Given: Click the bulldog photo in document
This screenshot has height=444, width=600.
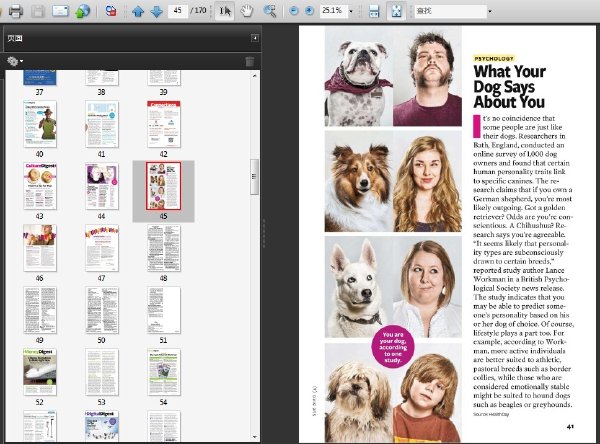Looking at the screenshot, I should coord(359,76).
